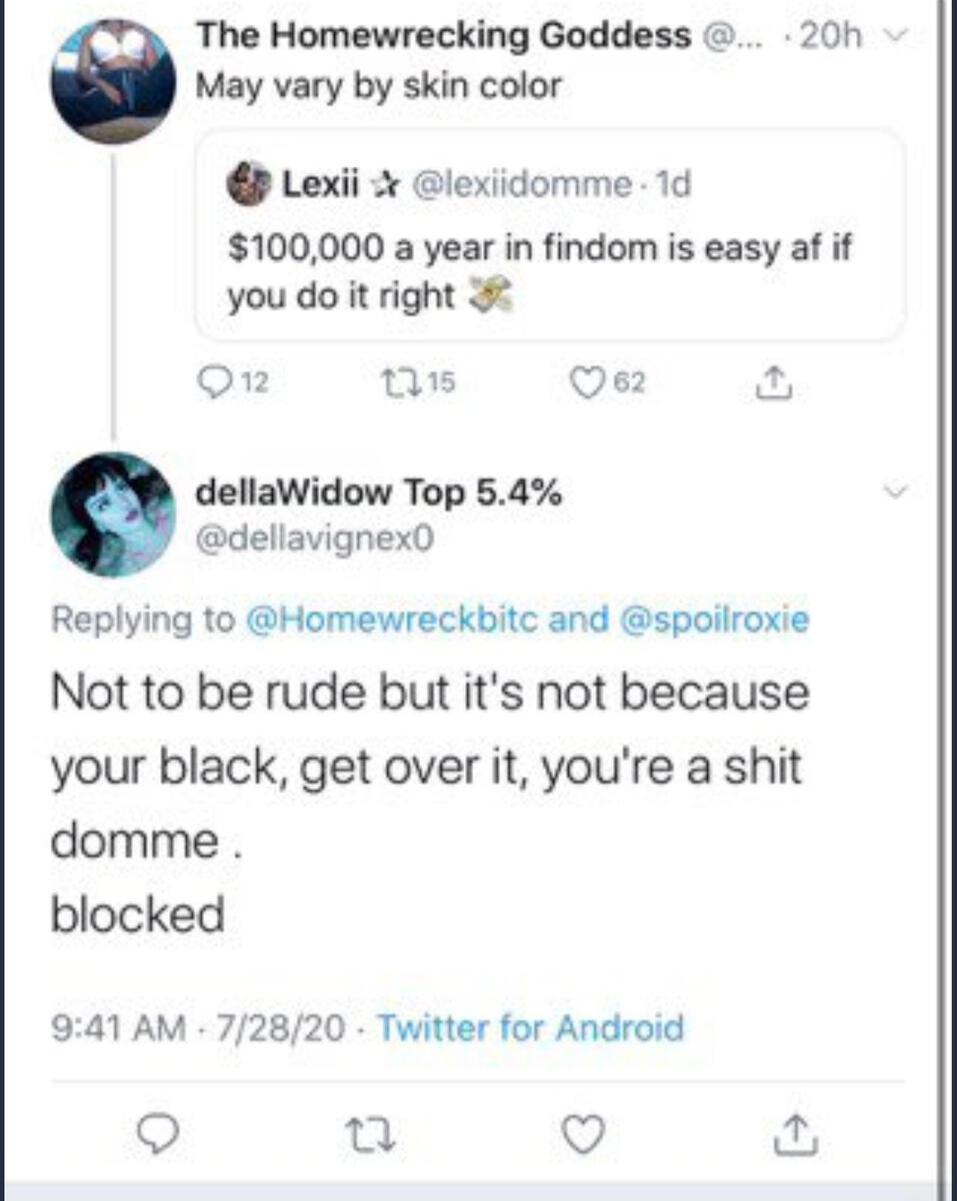Open the Homewrecking Goddess tweet options chevron

(x=900, y=38)
